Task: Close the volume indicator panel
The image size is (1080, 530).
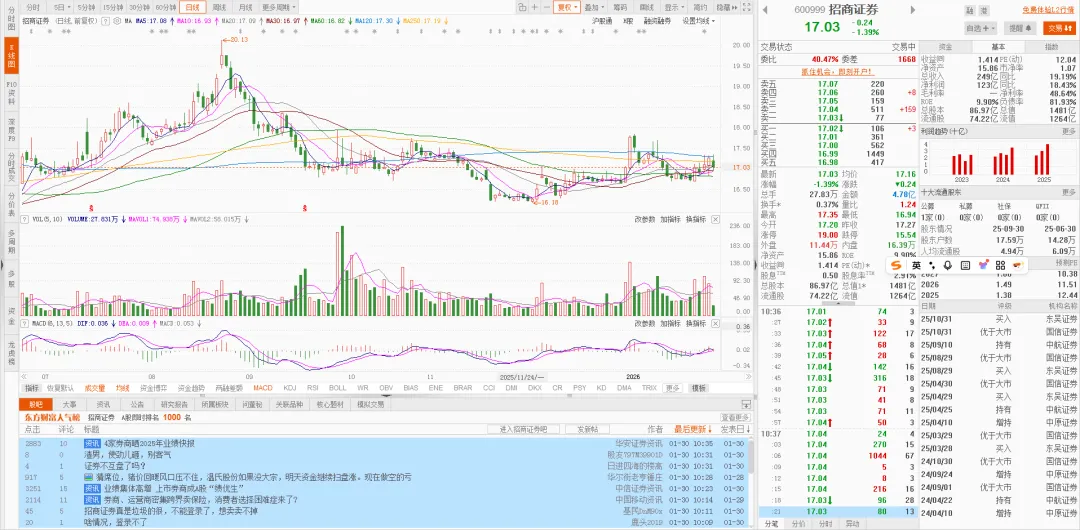Action: (x=716, y=219)
